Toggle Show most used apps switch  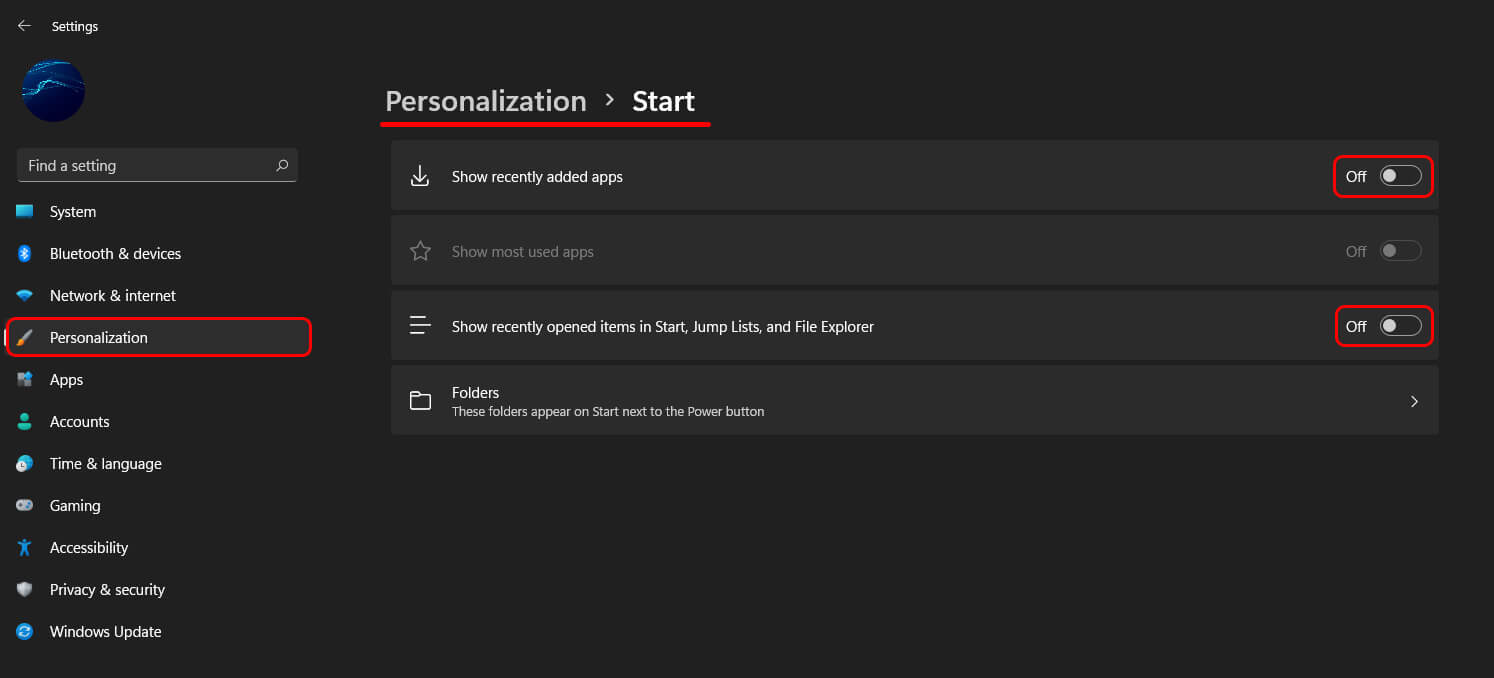[x=1400, y=251]
